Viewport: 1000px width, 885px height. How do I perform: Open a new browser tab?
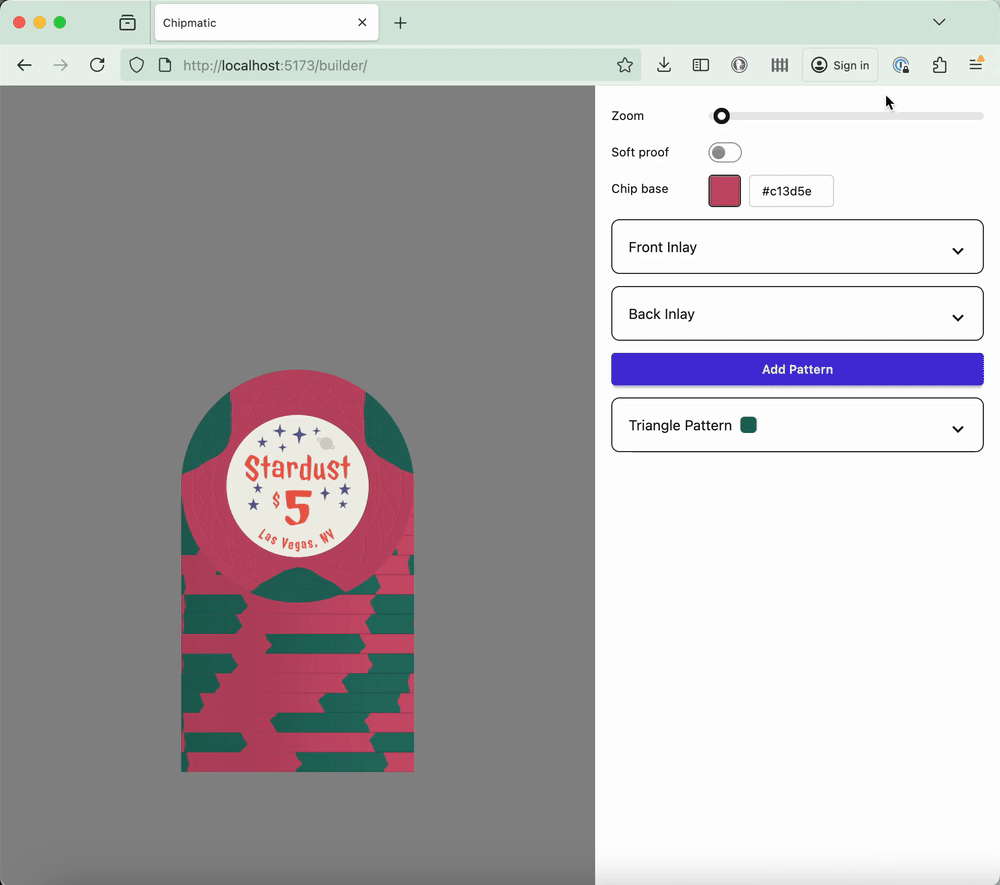401,23
